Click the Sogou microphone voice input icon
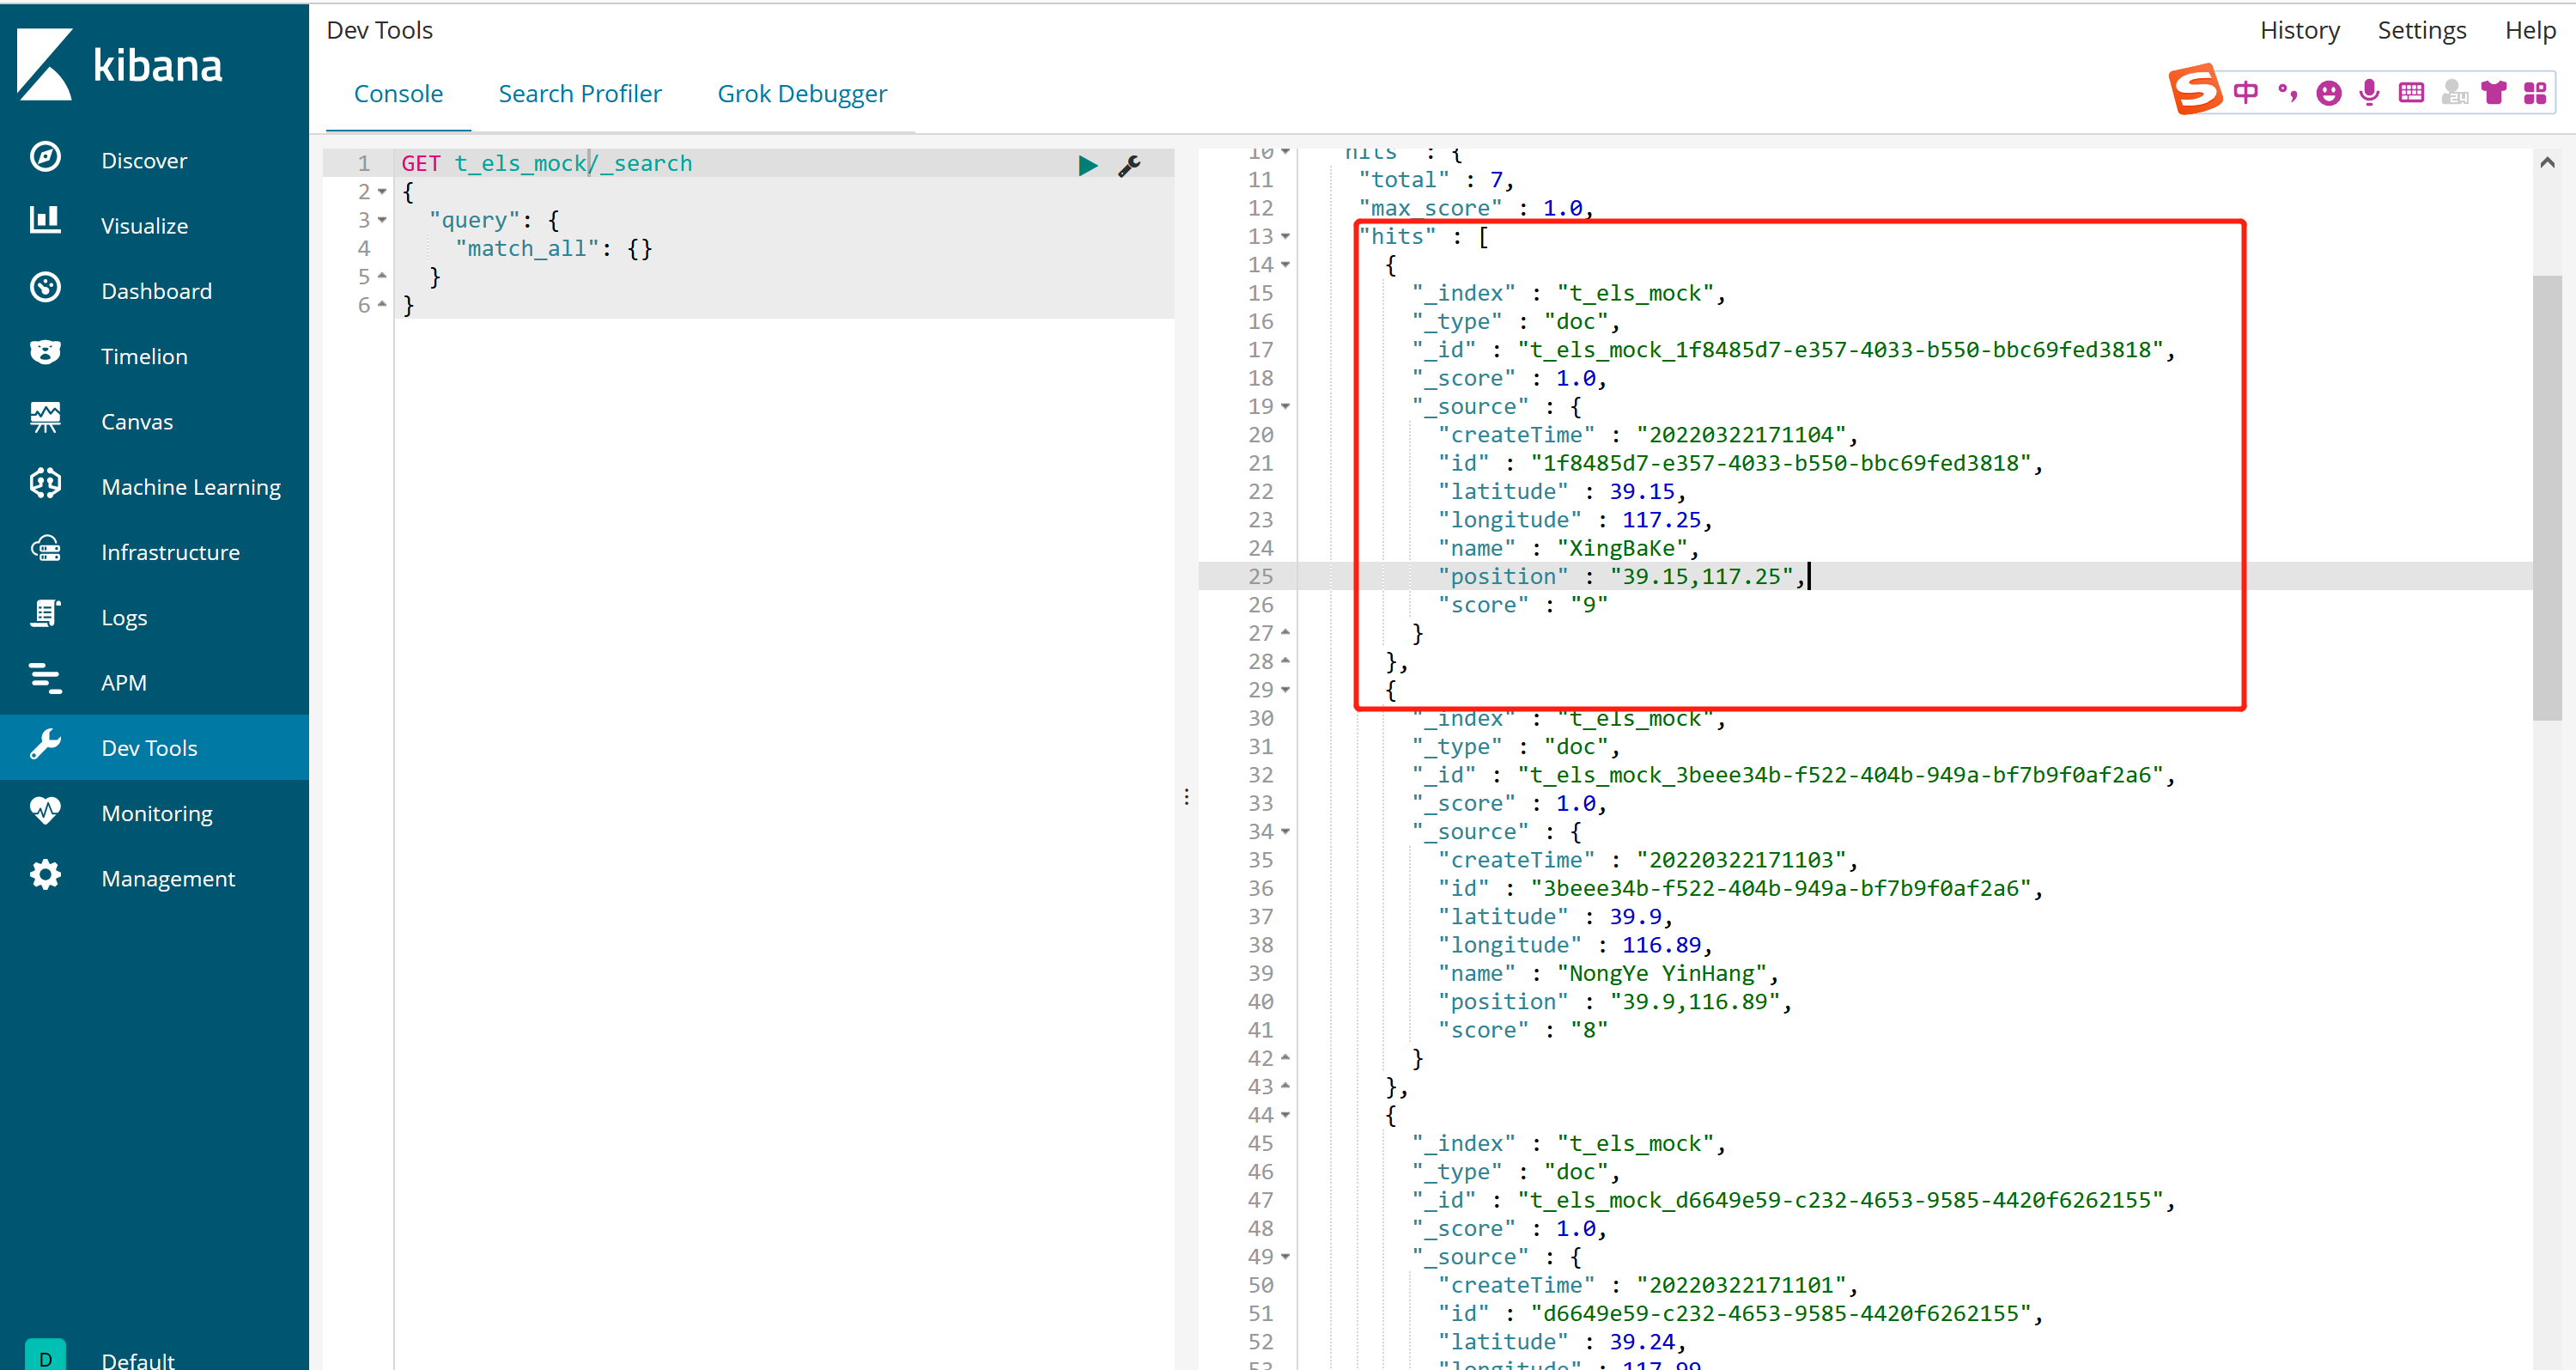2576x1370 pixels. pos(2369,93)
